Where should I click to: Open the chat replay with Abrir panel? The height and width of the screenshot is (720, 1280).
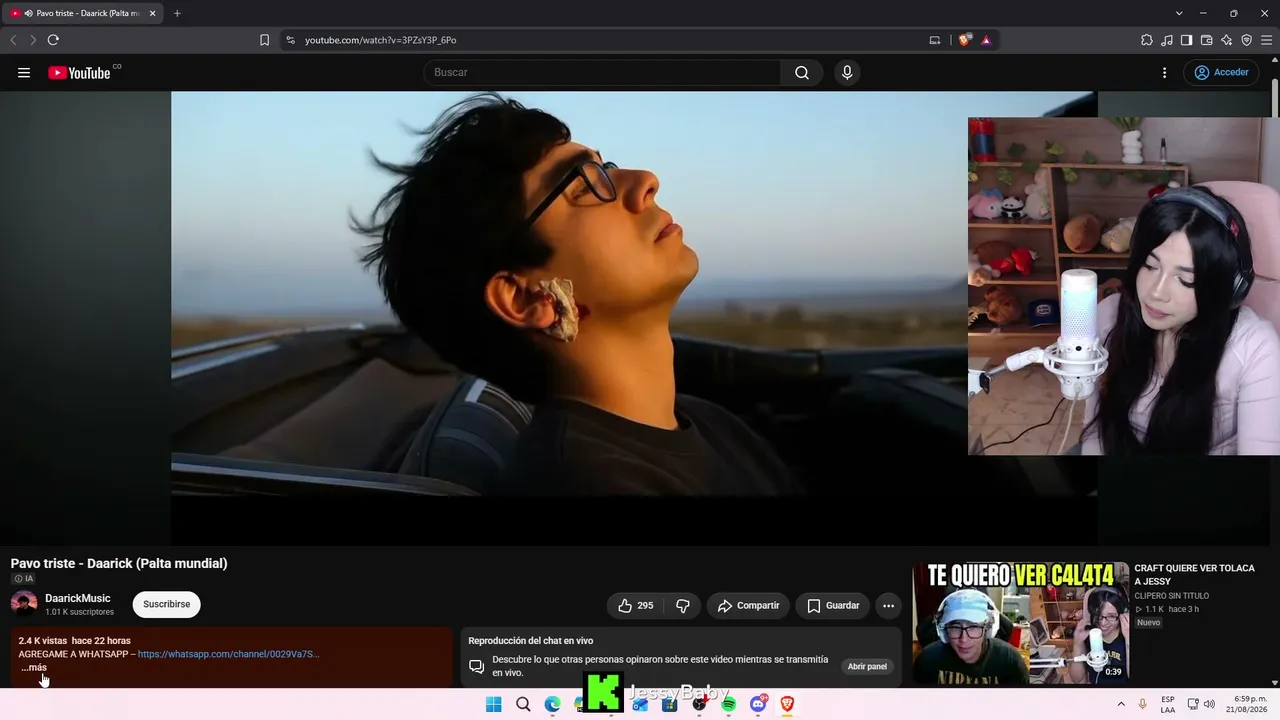click(867, 666)
